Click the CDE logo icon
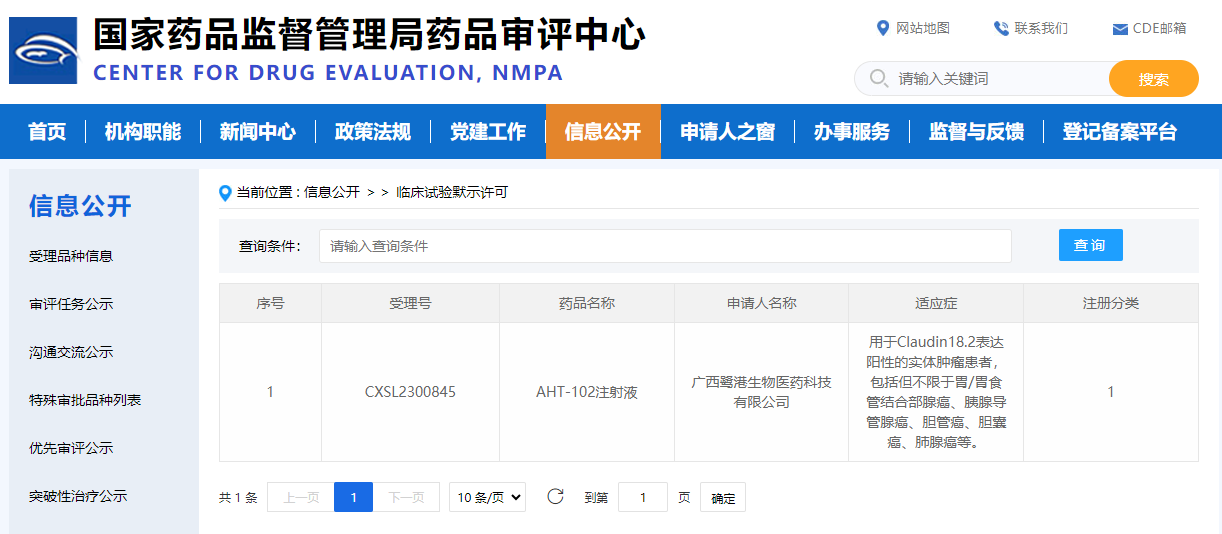The width and height of the screenshot is (1222, 534). coord(43,50)
